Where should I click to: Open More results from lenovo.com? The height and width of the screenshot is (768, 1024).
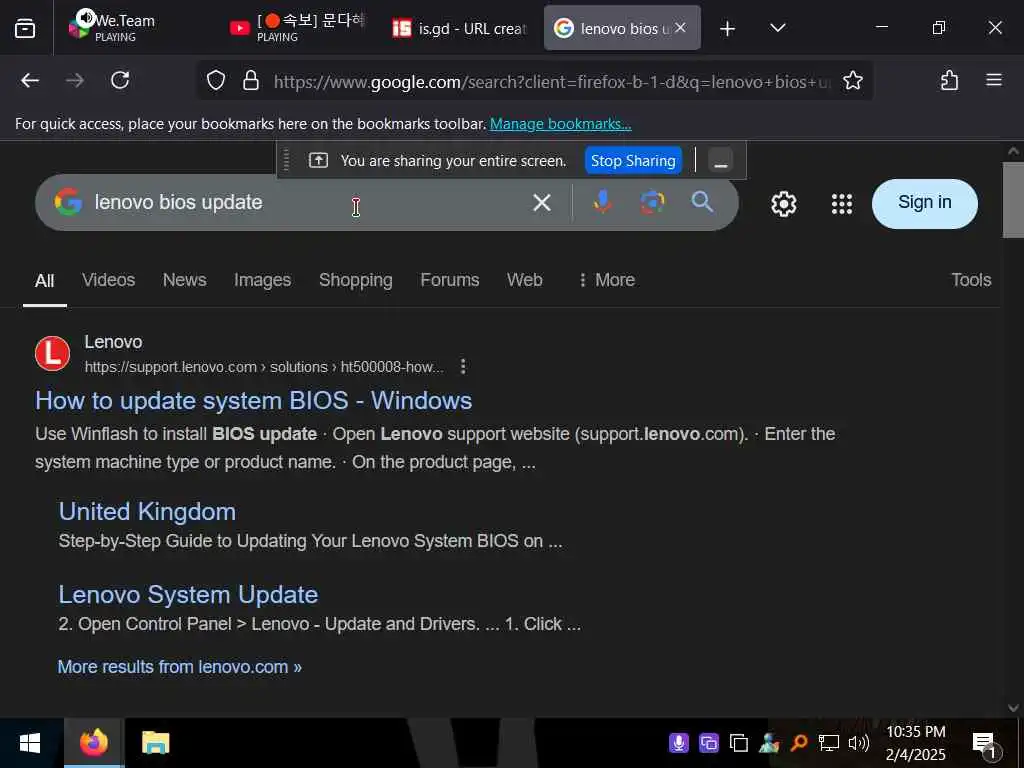coord(180,667)
